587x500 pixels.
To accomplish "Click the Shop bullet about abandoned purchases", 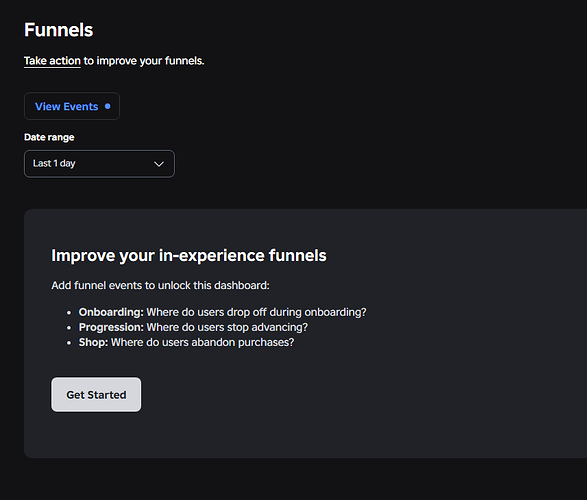I will (186, 342).
